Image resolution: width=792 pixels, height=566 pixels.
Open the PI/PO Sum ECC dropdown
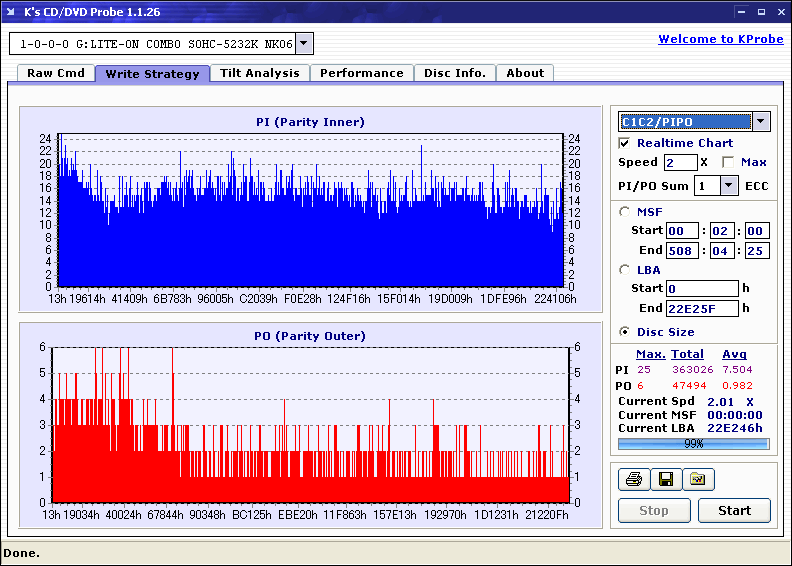pos(728,185)
